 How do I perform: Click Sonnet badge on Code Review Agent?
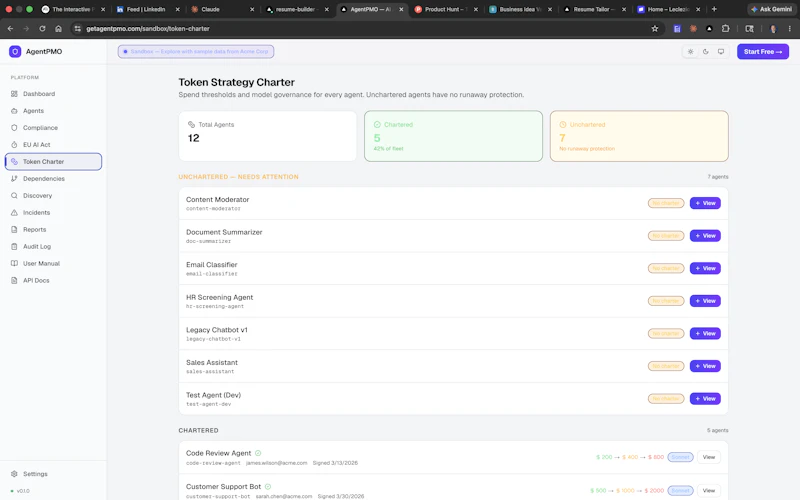point(680,457)
